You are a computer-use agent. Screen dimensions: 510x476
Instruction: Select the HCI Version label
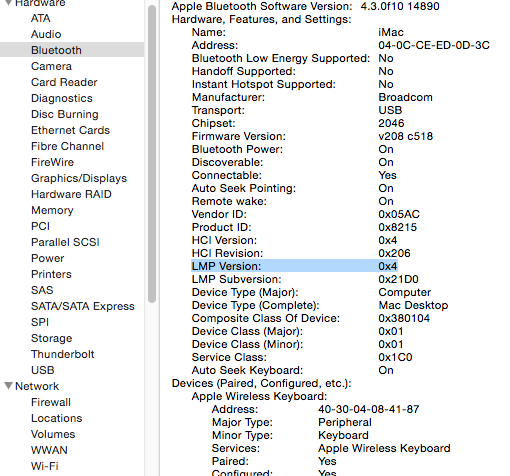pos(224,240)
